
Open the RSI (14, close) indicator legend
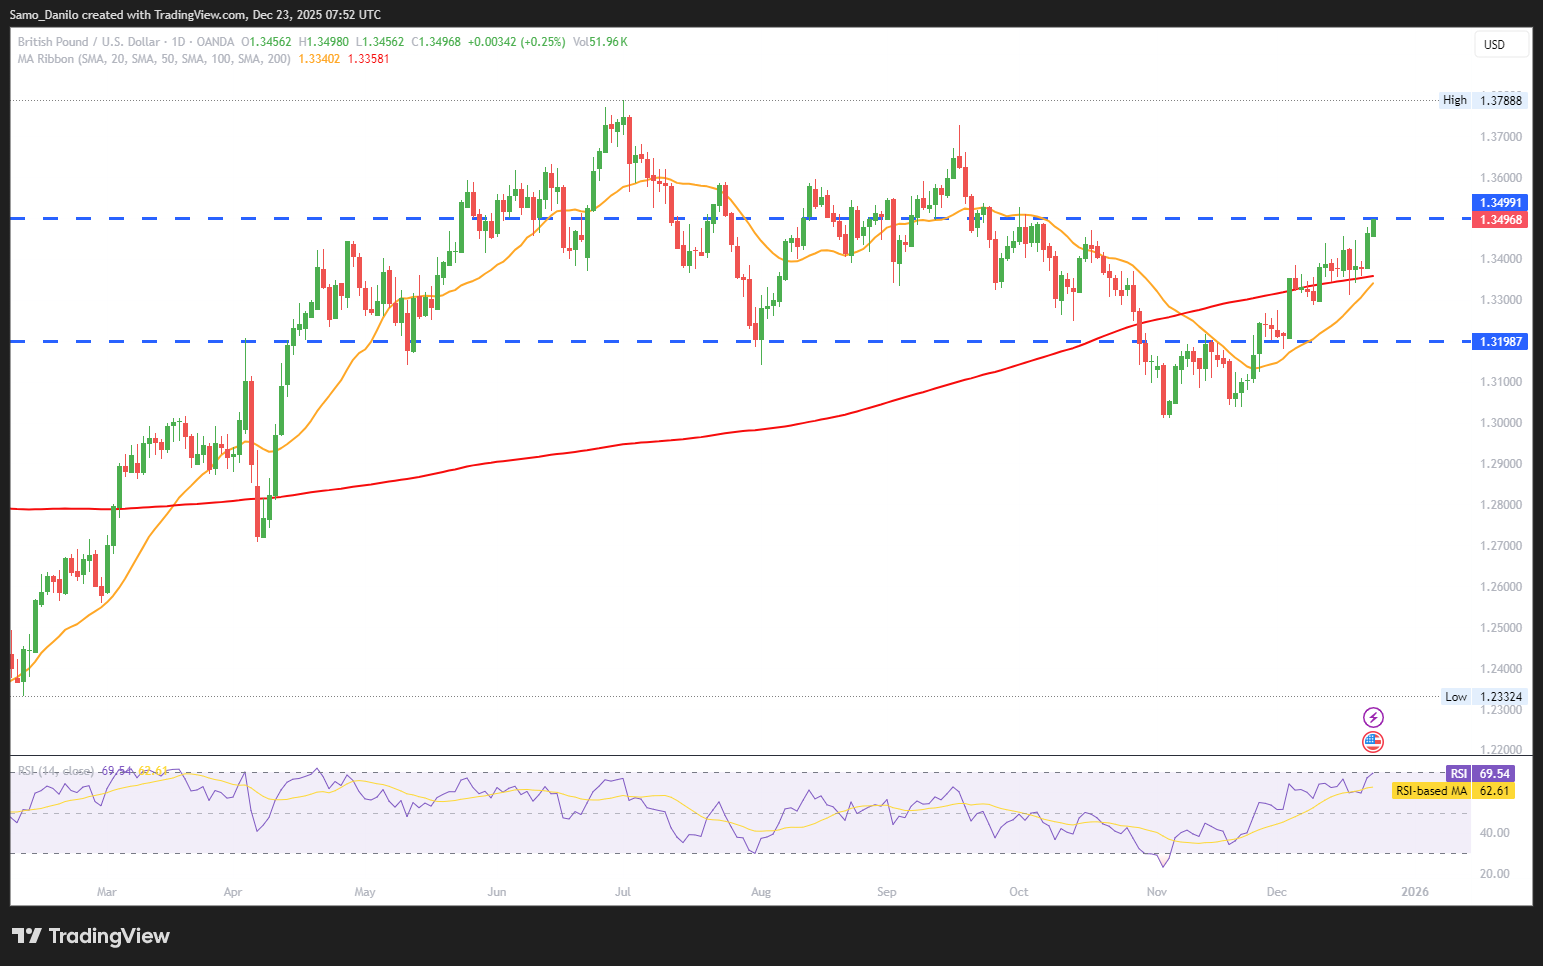(56, 771)
